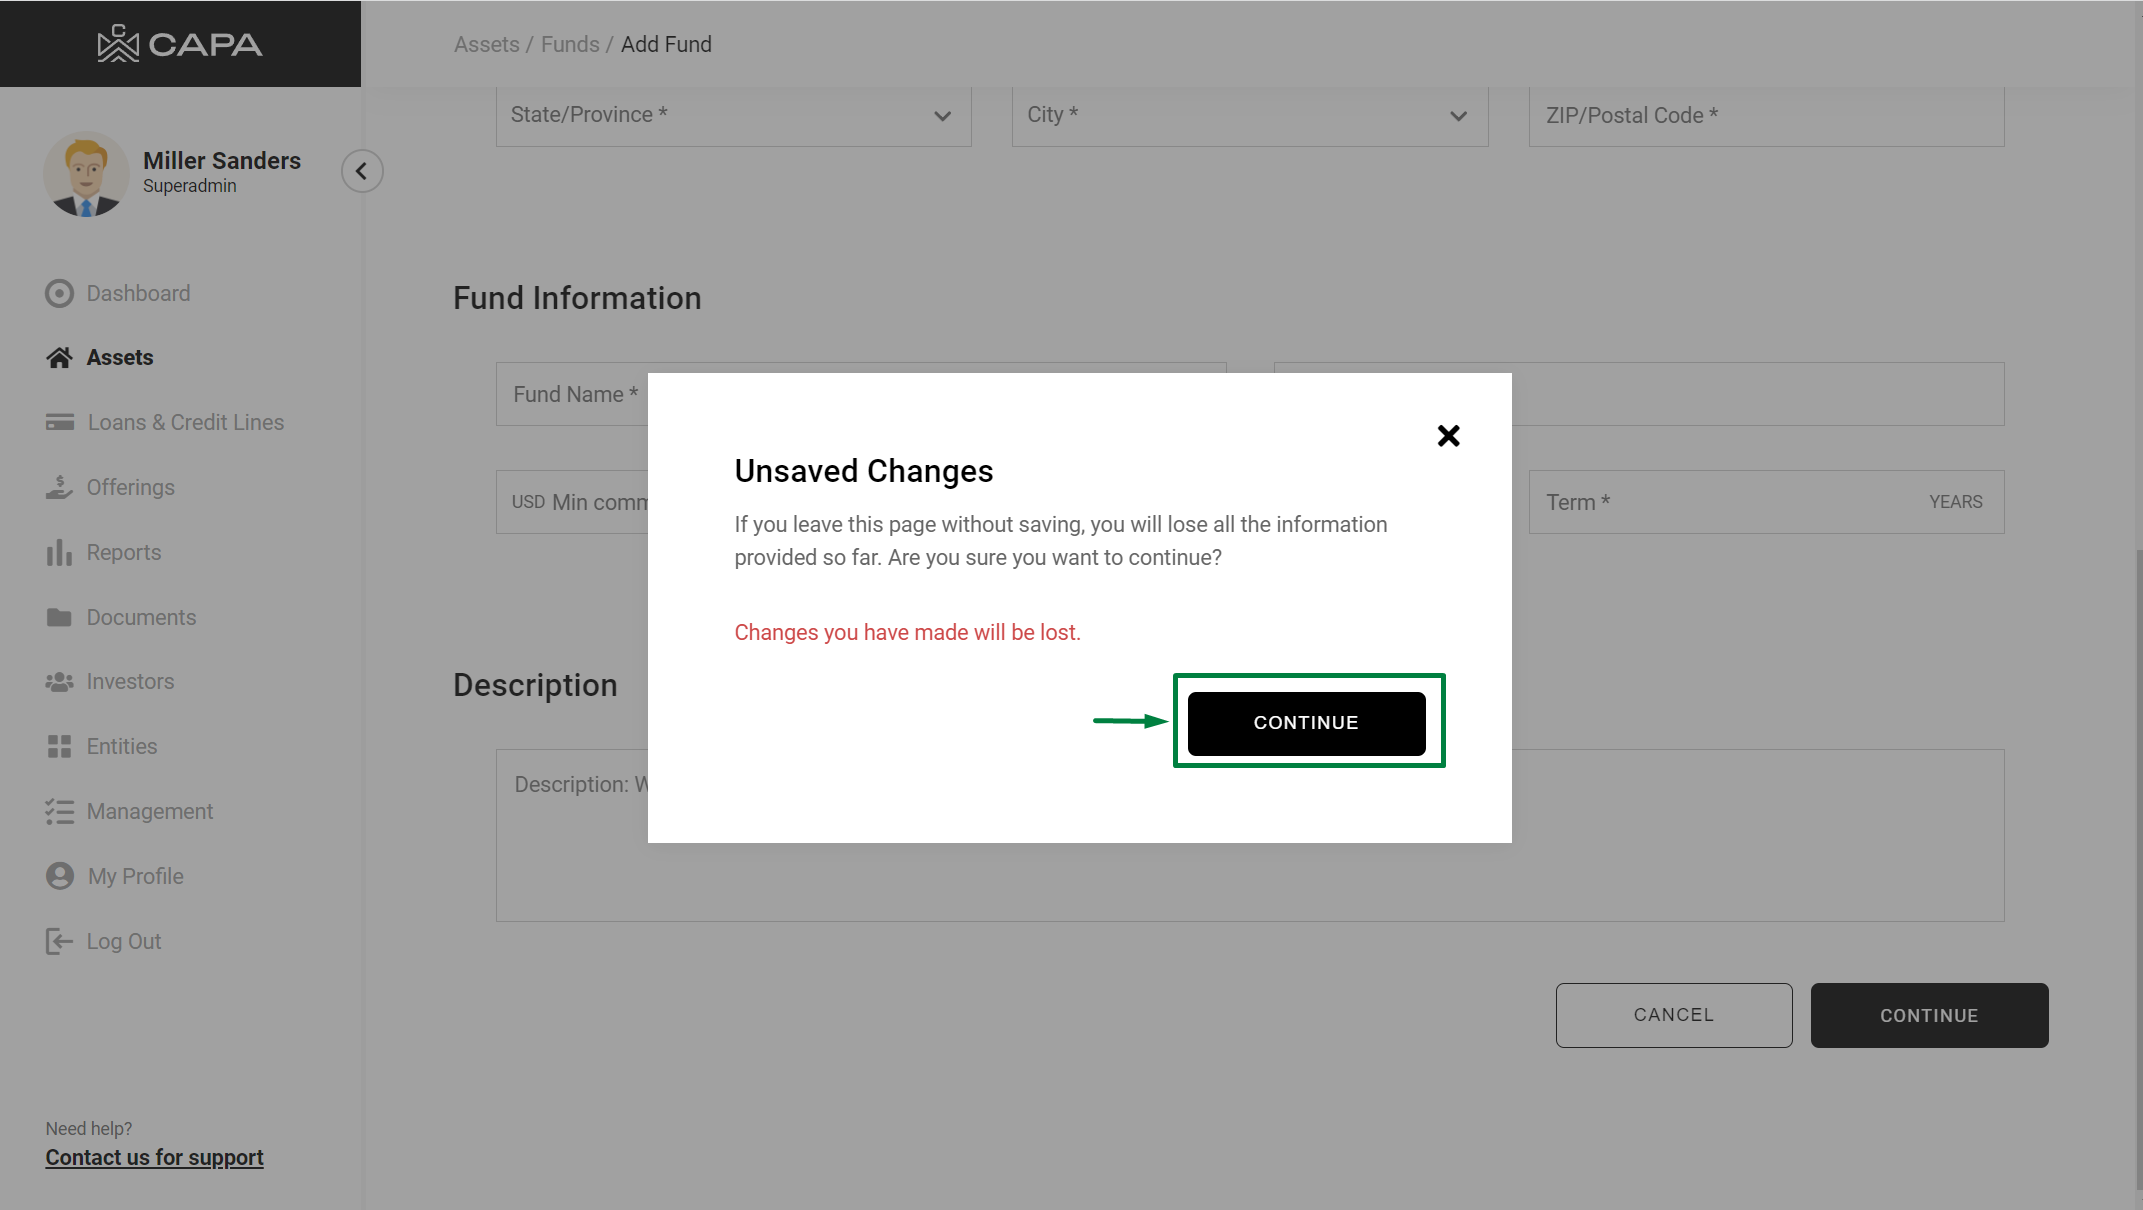Screen dimensions: 2143x1210
Task: Click the Investors group icon
Action: (x=59, y=682)
